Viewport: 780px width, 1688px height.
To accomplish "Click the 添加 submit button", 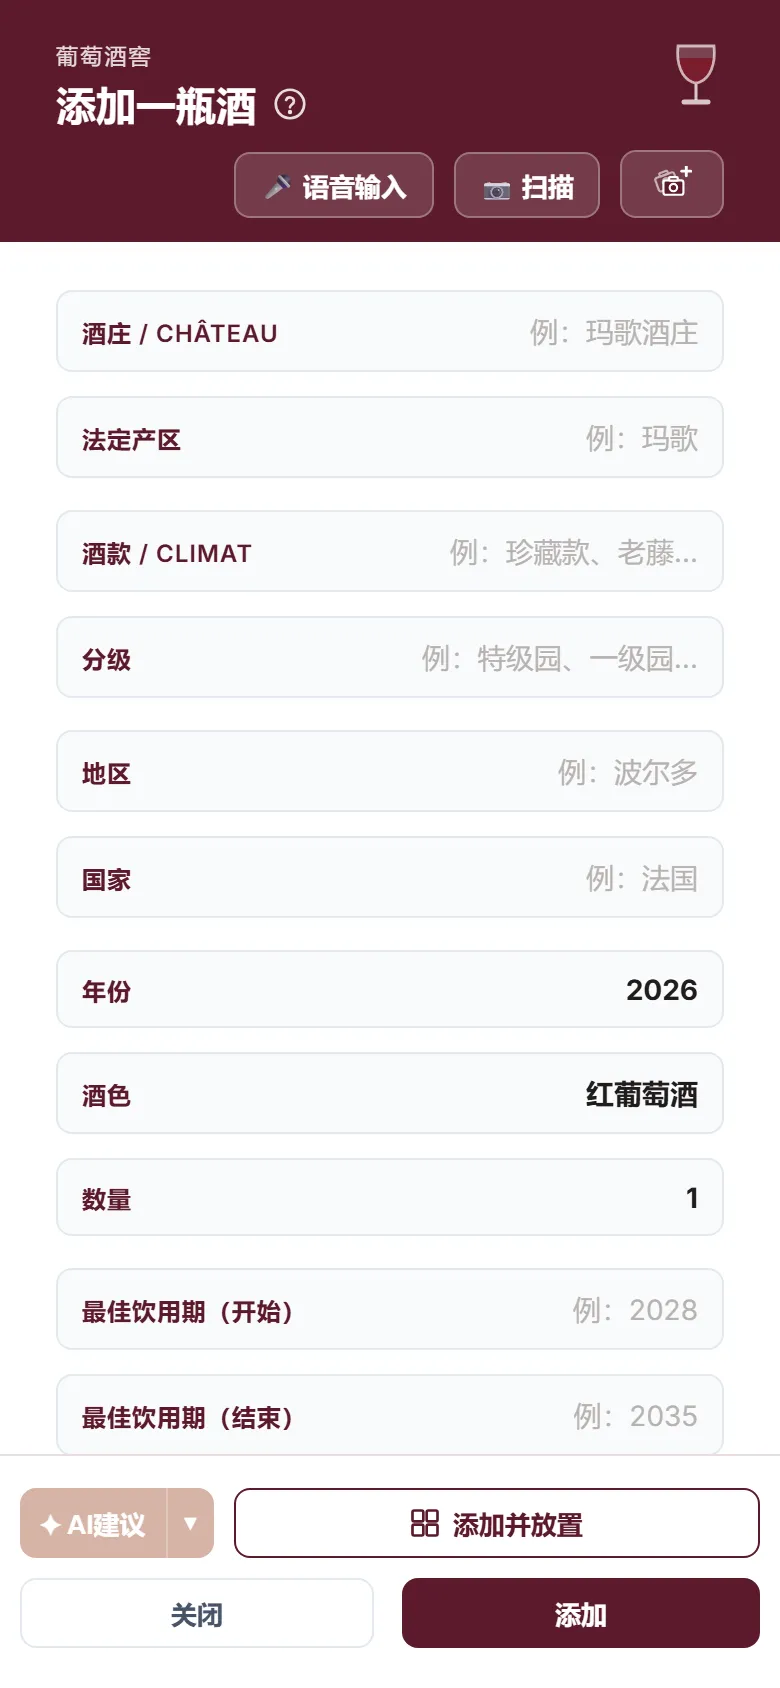I will coord(581,1613).
